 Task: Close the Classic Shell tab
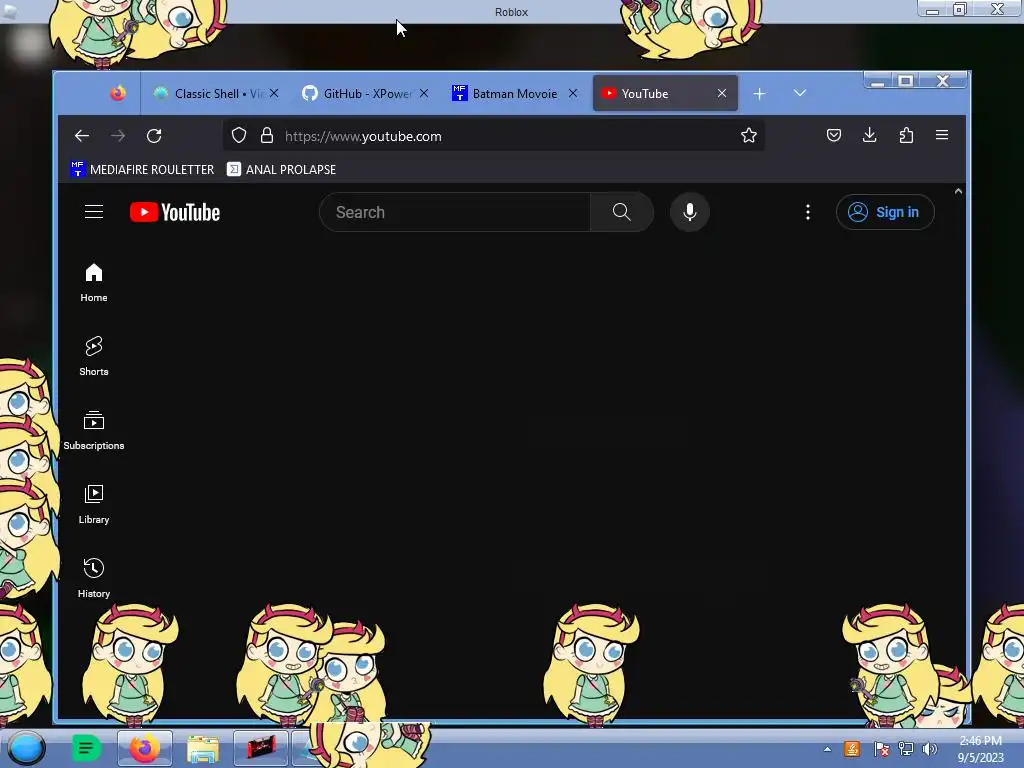[274, 93]
